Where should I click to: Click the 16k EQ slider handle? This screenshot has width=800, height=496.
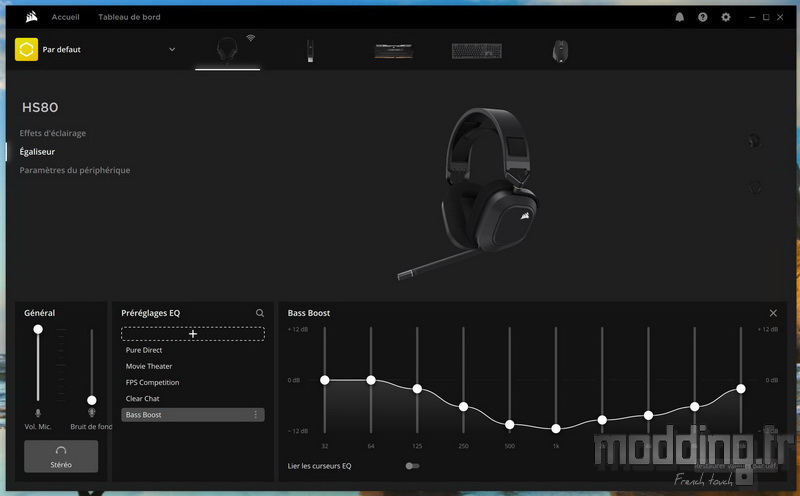coord(741,389)
